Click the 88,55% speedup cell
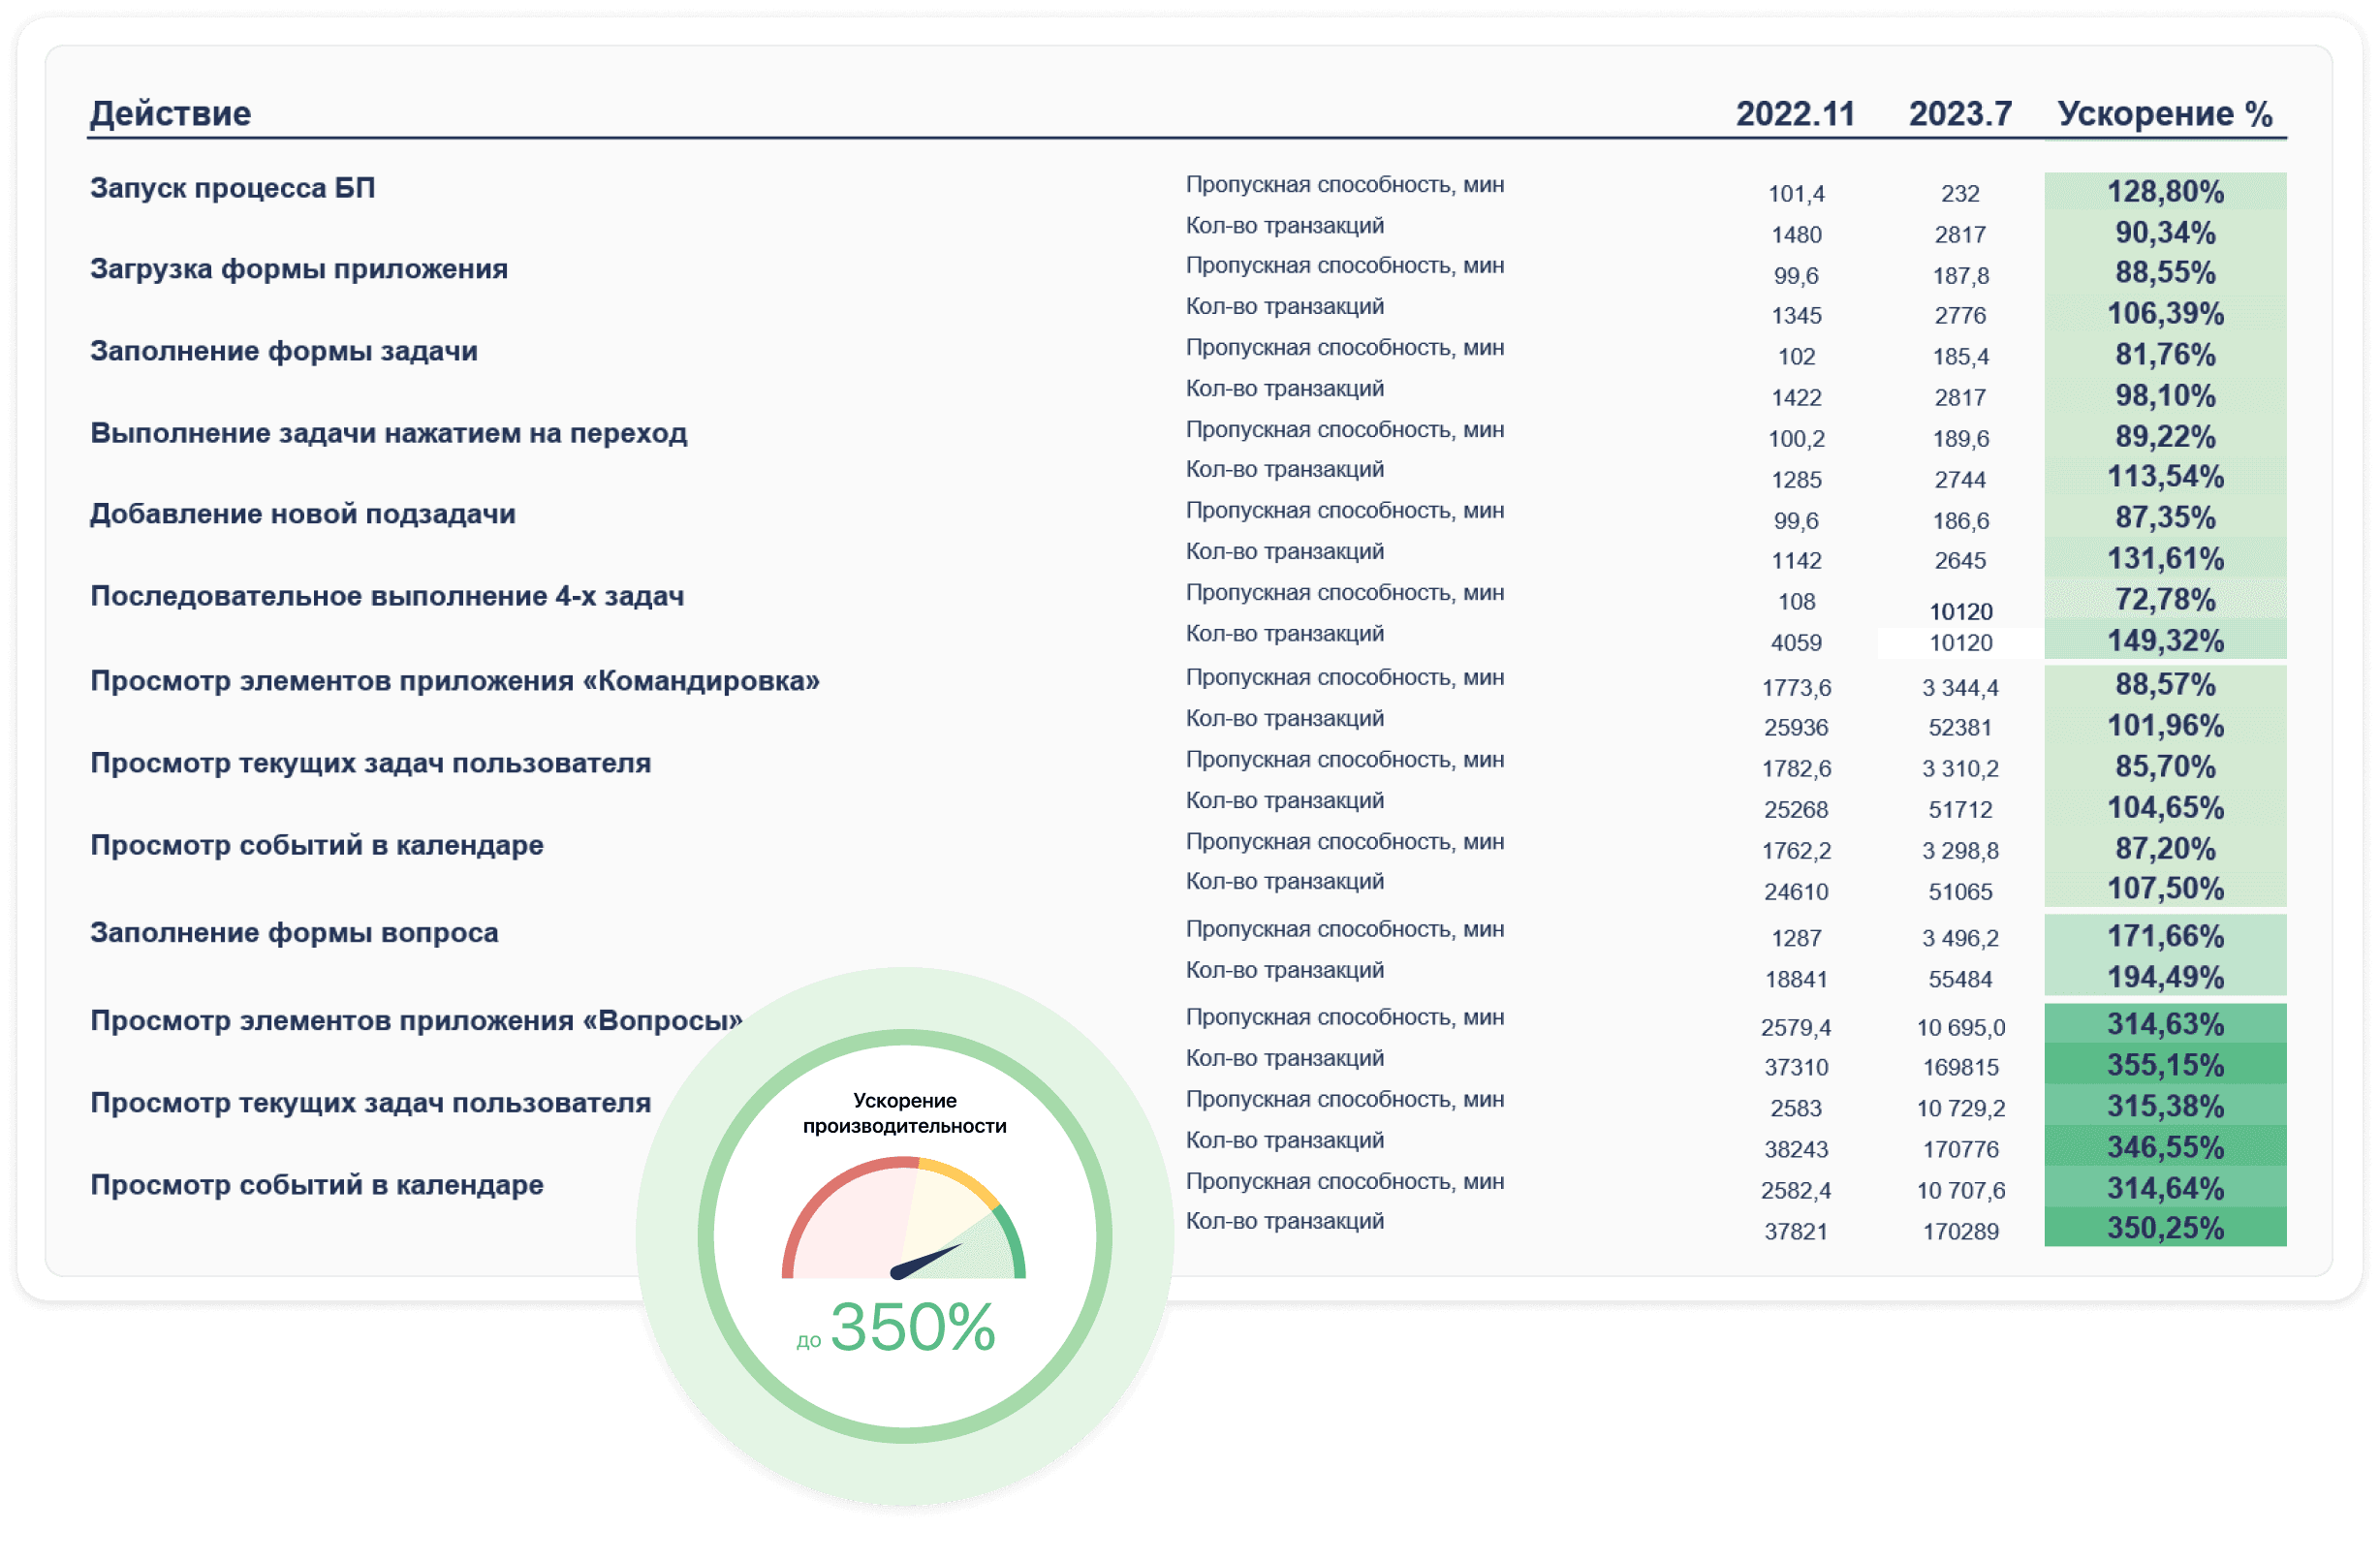2380x1562 pixels. click(x=2165, y=273)
